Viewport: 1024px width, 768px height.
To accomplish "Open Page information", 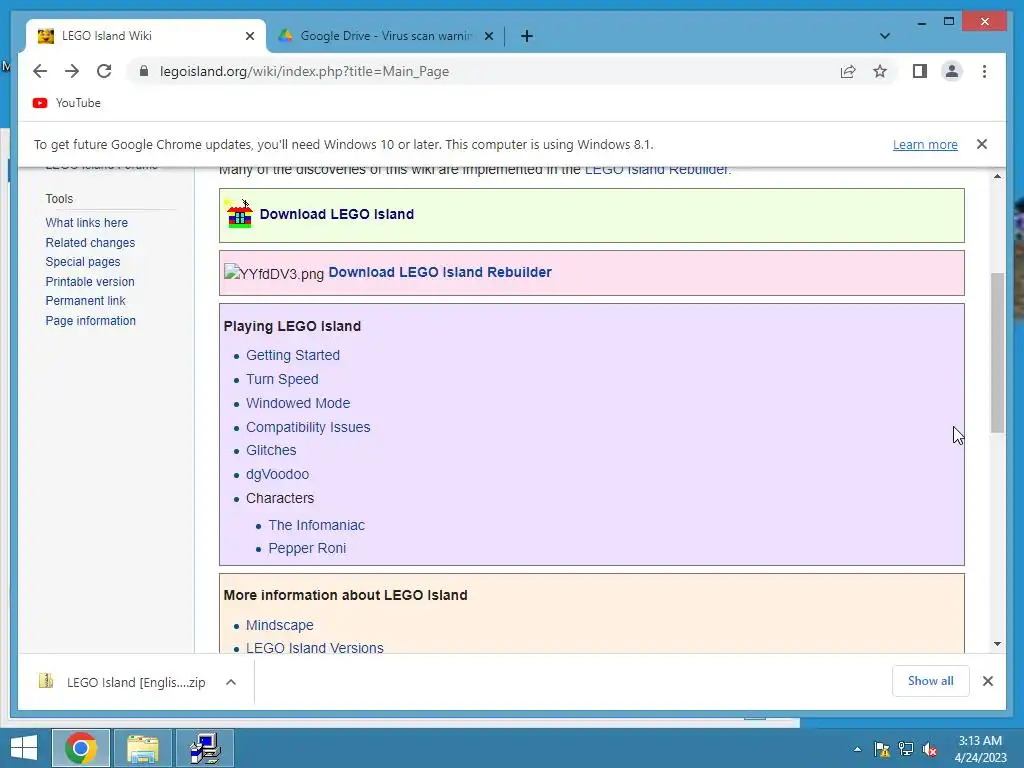I will click(x=90, y=321).
